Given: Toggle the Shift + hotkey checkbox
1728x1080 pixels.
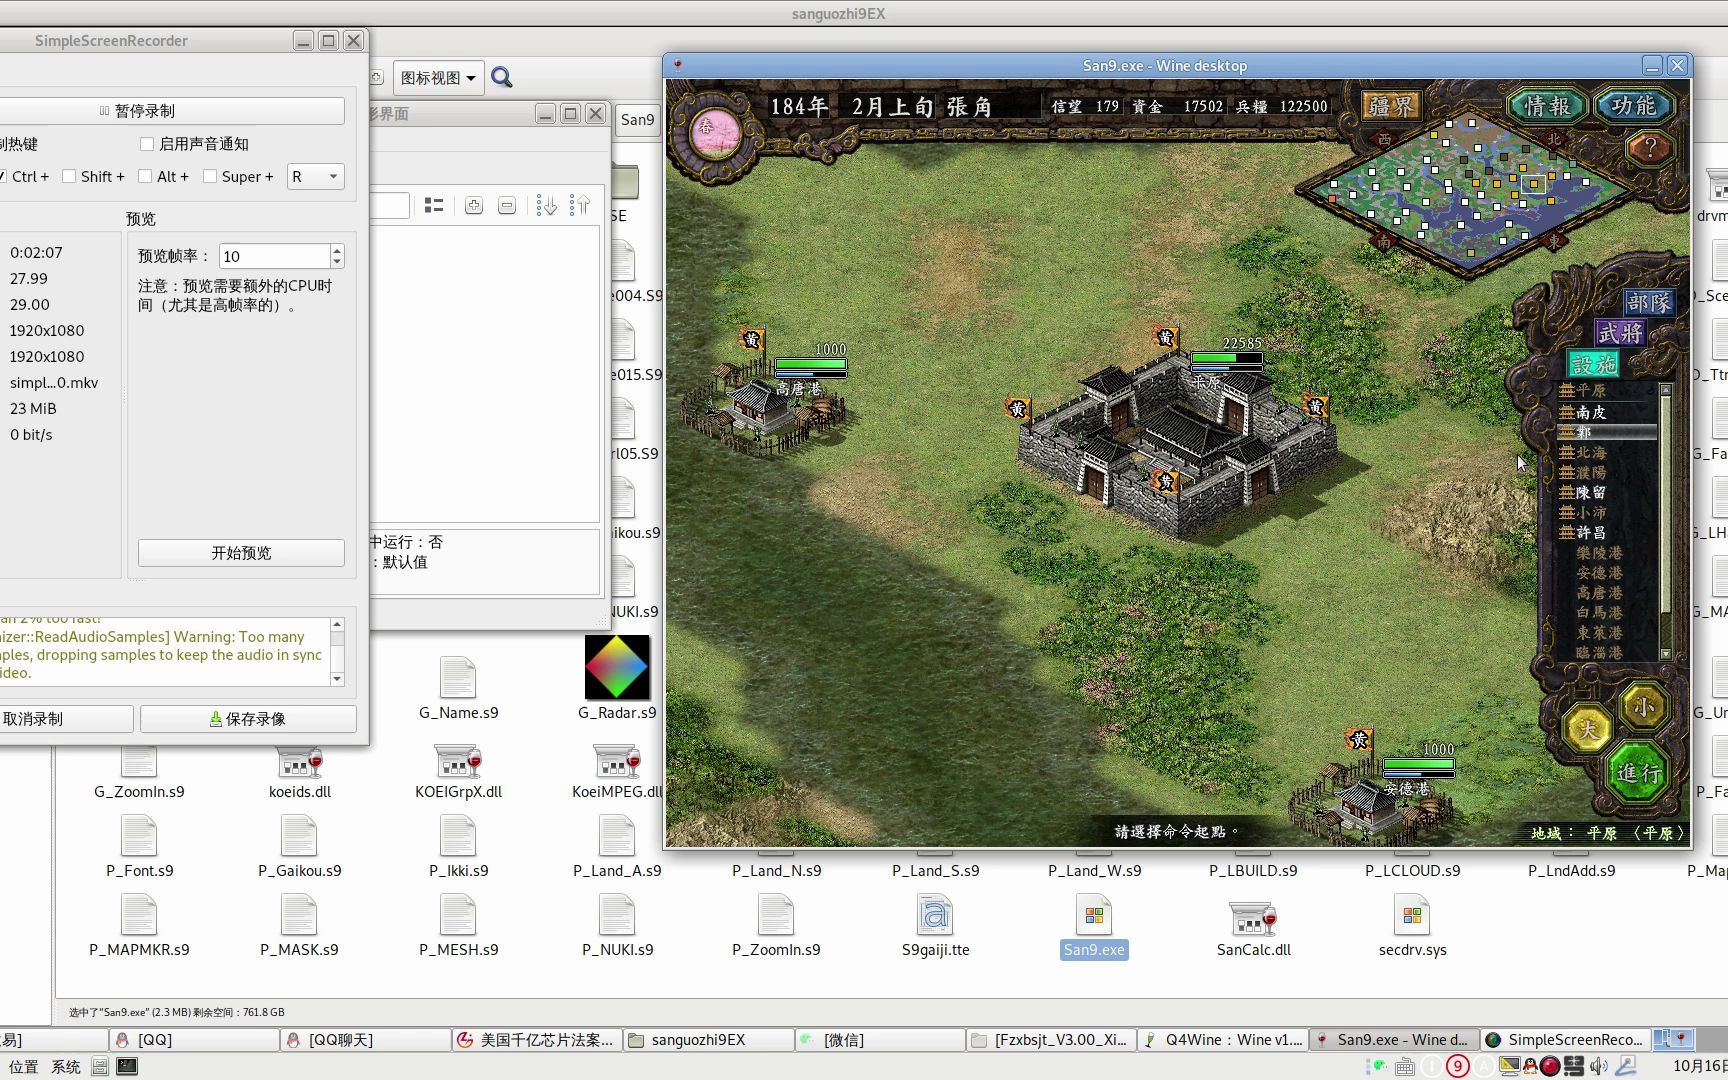Looking at the screenshot, I should point(69,176).
